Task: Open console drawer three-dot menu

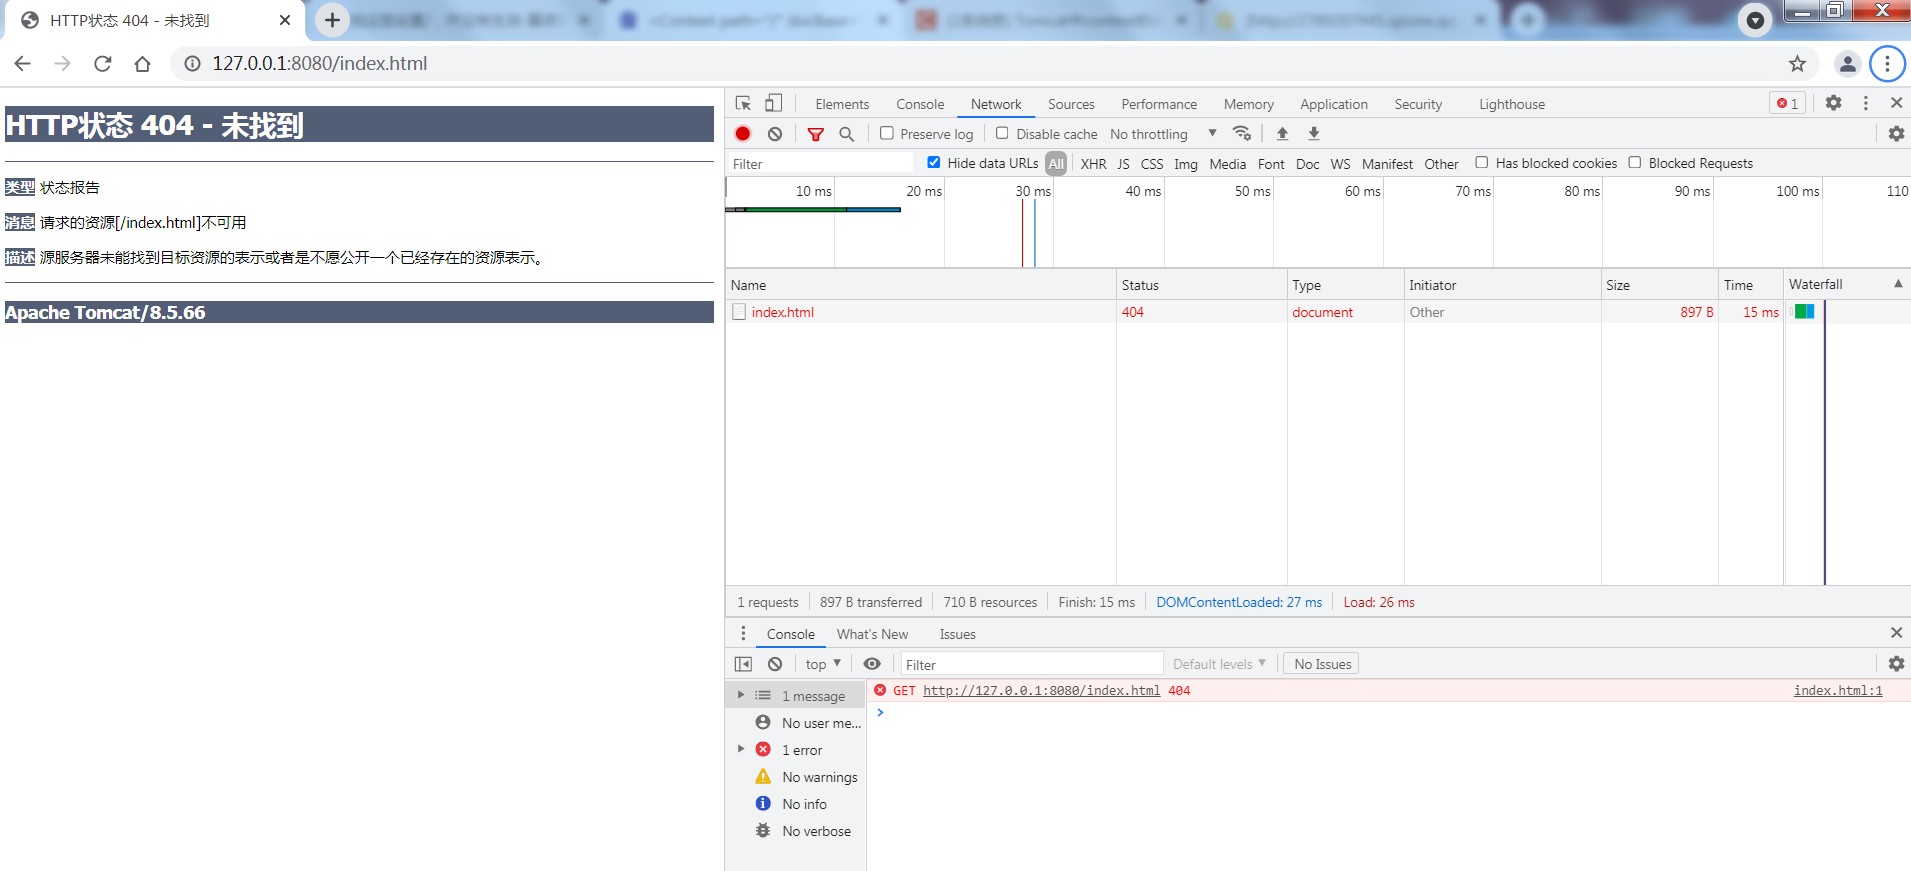Action: pyautogui.click(x=743, y=633)
